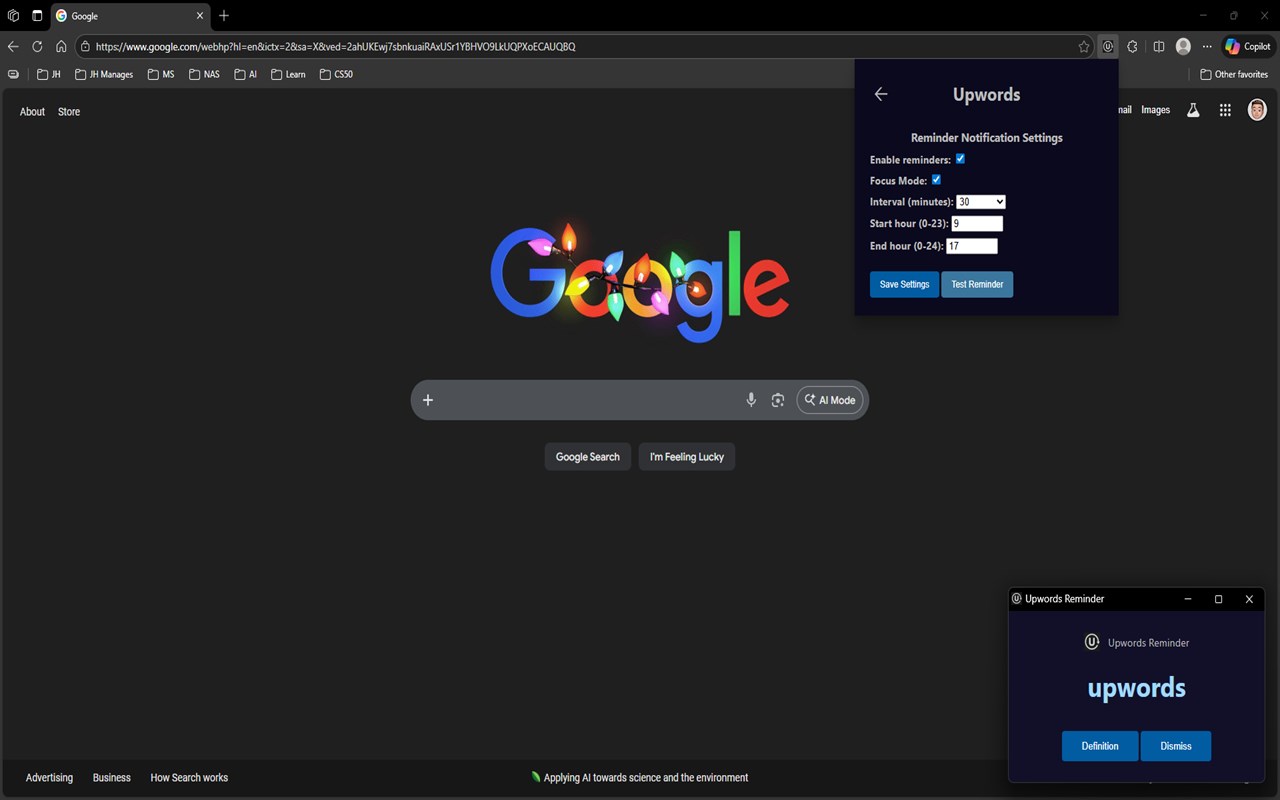Open the About link
Screen dimensions: 1280x800
[32, 112]
